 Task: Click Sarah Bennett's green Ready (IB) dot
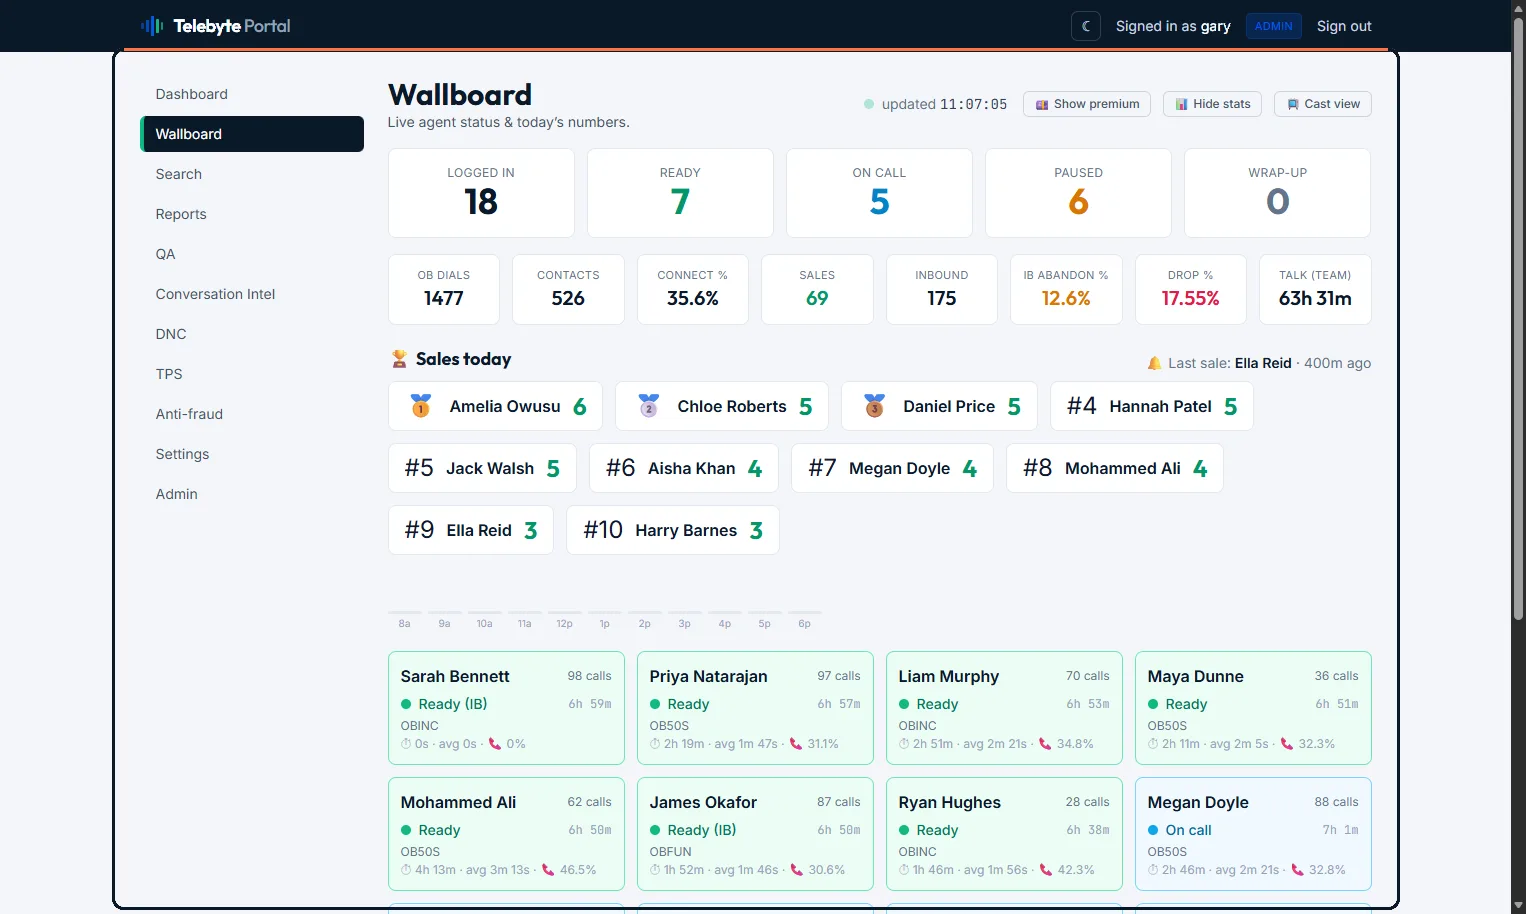406,704
